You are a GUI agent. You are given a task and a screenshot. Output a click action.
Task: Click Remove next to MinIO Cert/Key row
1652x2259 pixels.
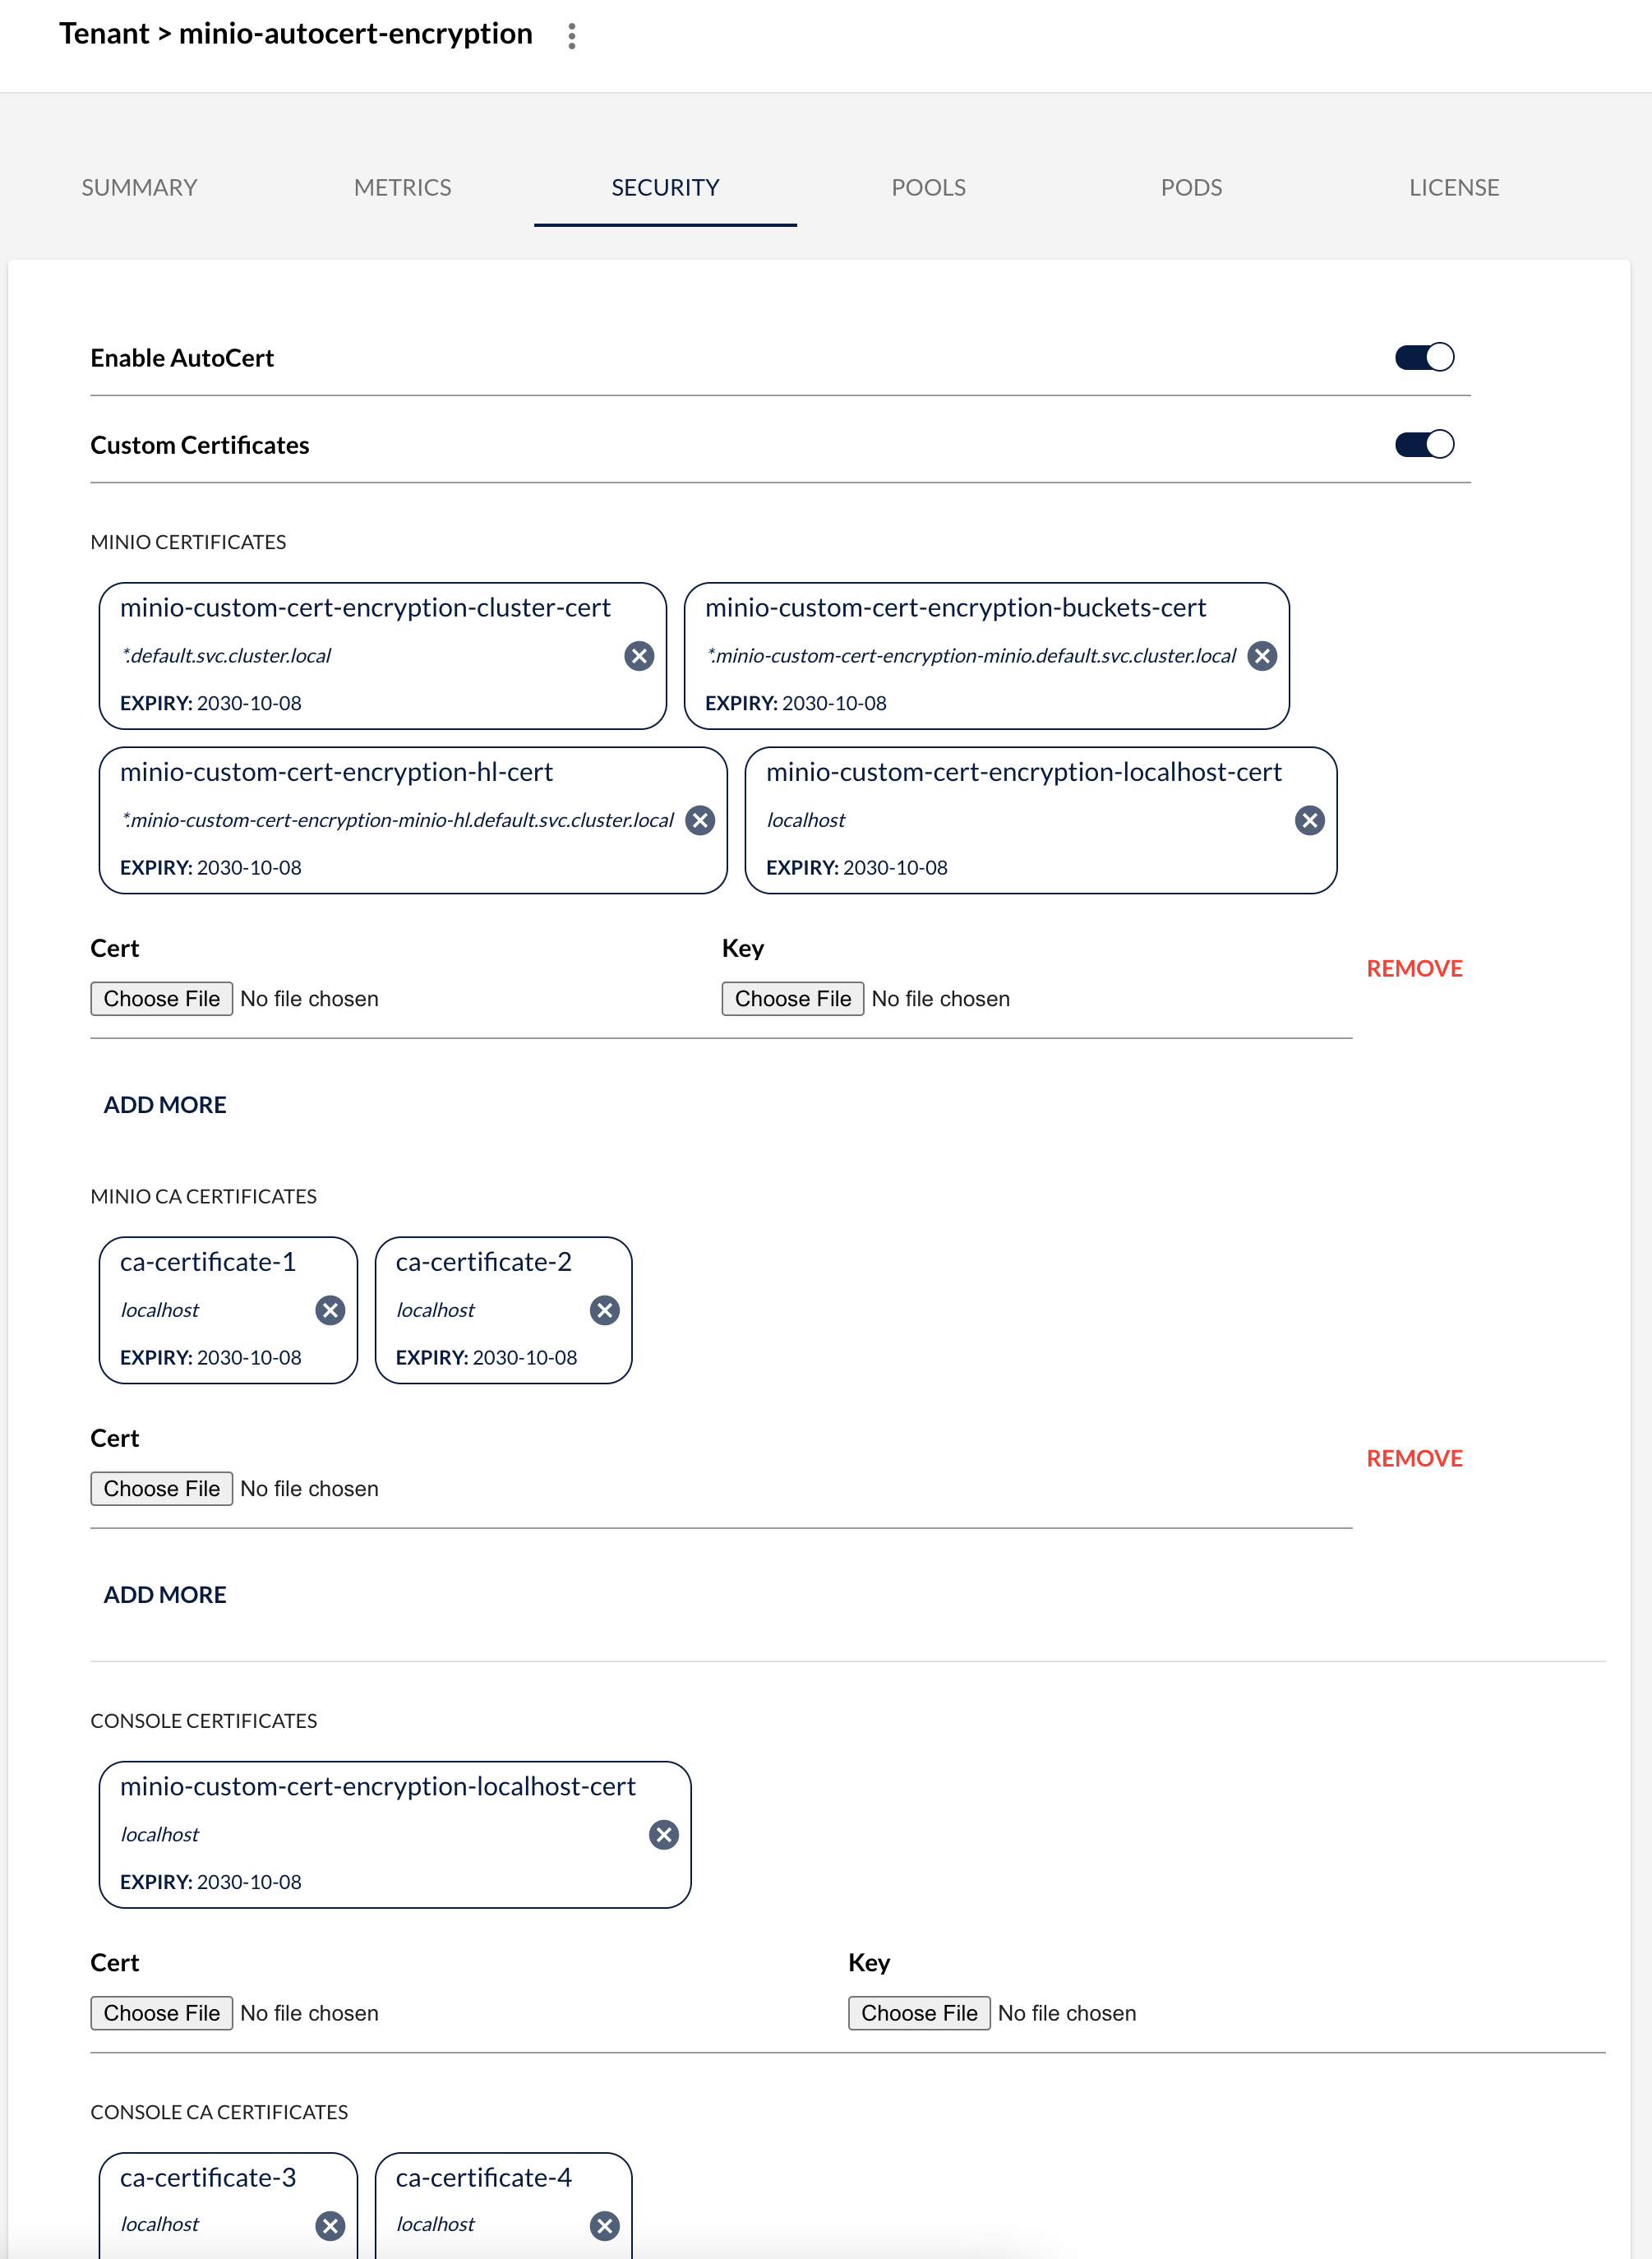[1414, 968]
